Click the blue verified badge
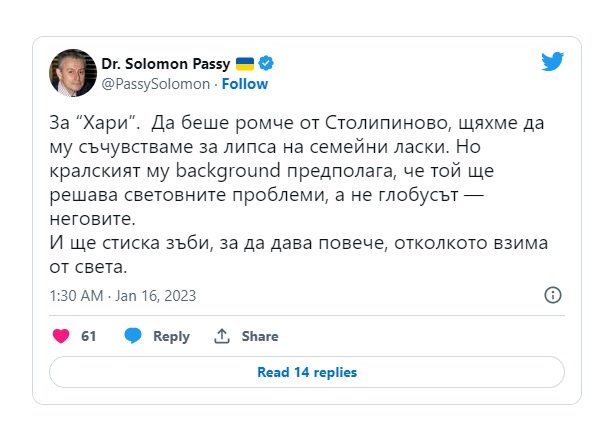Viewport: 606px width, 423px height. (267, 63)
